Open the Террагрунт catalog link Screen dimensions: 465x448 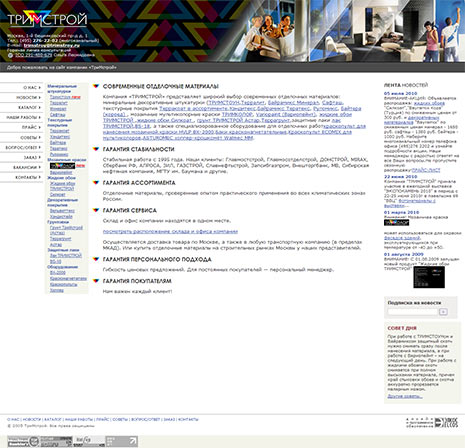click(x=60, y=239)
